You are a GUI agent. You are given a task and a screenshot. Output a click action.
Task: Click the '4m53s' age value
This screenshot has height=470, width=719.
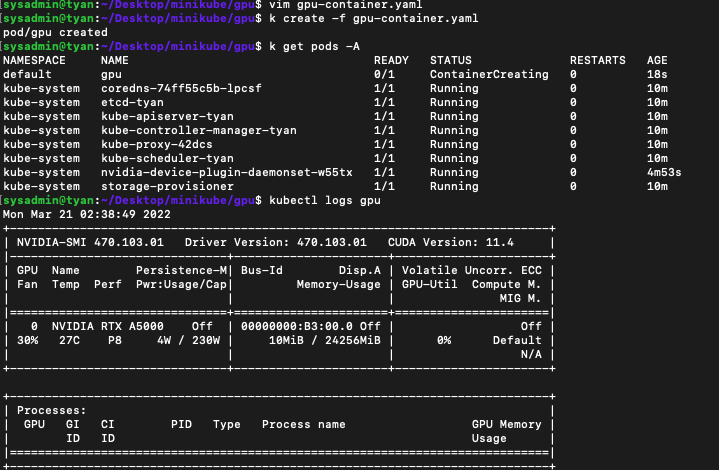(x=664, y=172)
